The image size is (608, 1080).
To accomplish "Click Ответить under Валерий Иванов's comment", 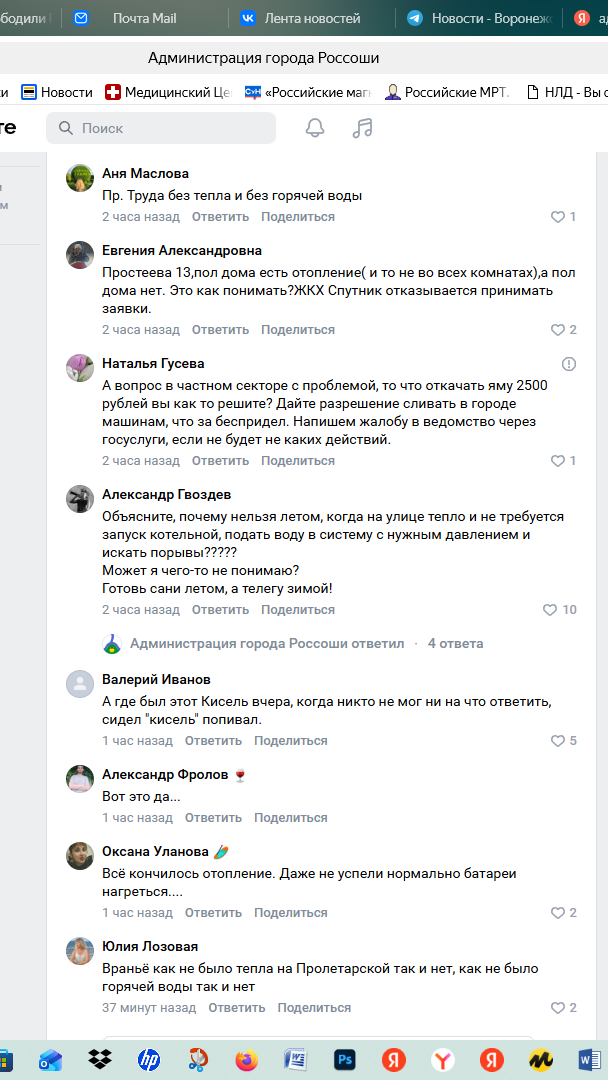I will click(213, 741).
